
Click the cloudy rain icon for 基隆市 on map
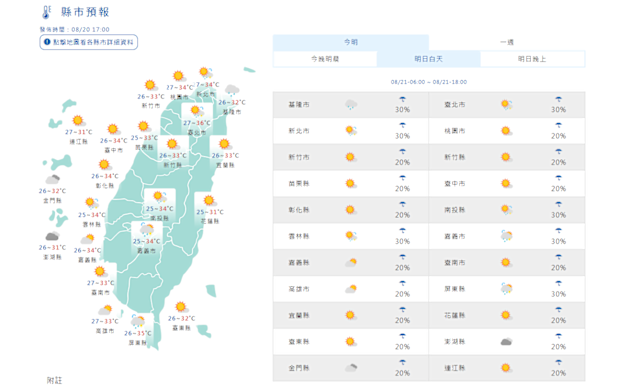[x=232, y=90]
